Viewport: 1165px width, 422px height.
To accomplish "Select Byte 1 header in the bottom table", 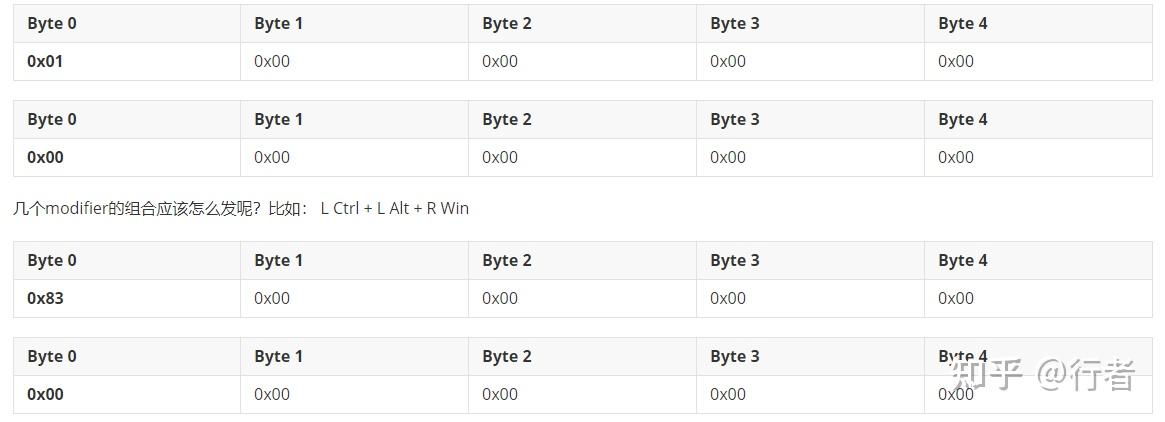I will [278, 356].
